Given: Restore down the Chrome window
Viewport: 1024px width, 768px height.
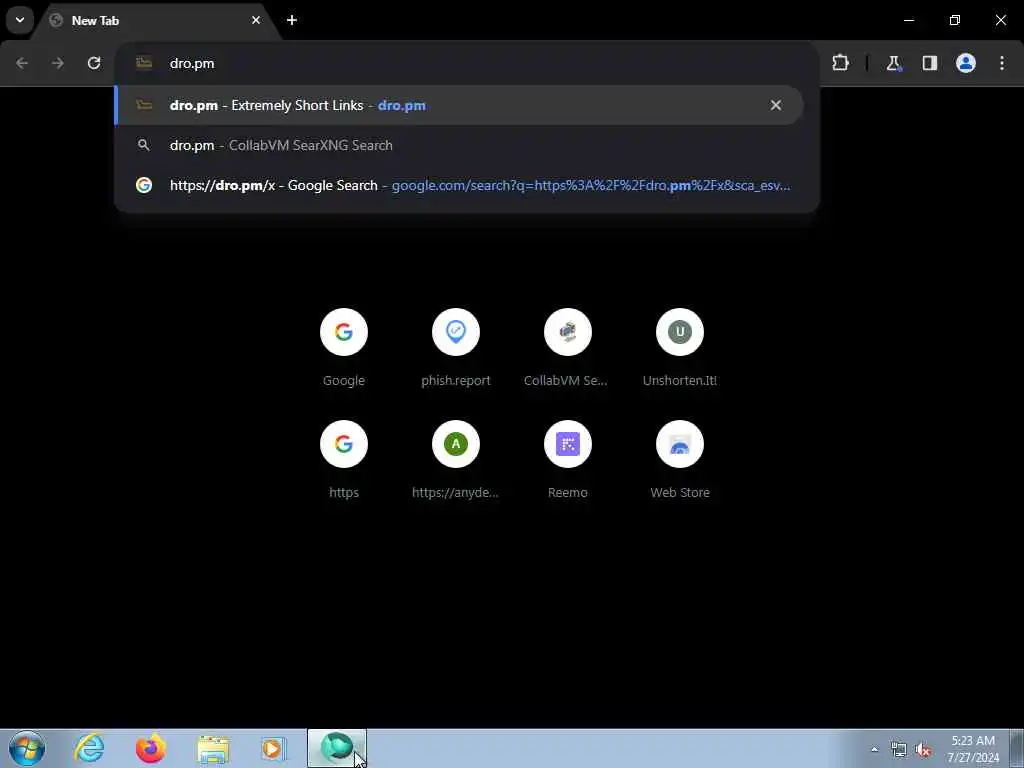Looking at the screenshot, I should (x=955, y=20).
